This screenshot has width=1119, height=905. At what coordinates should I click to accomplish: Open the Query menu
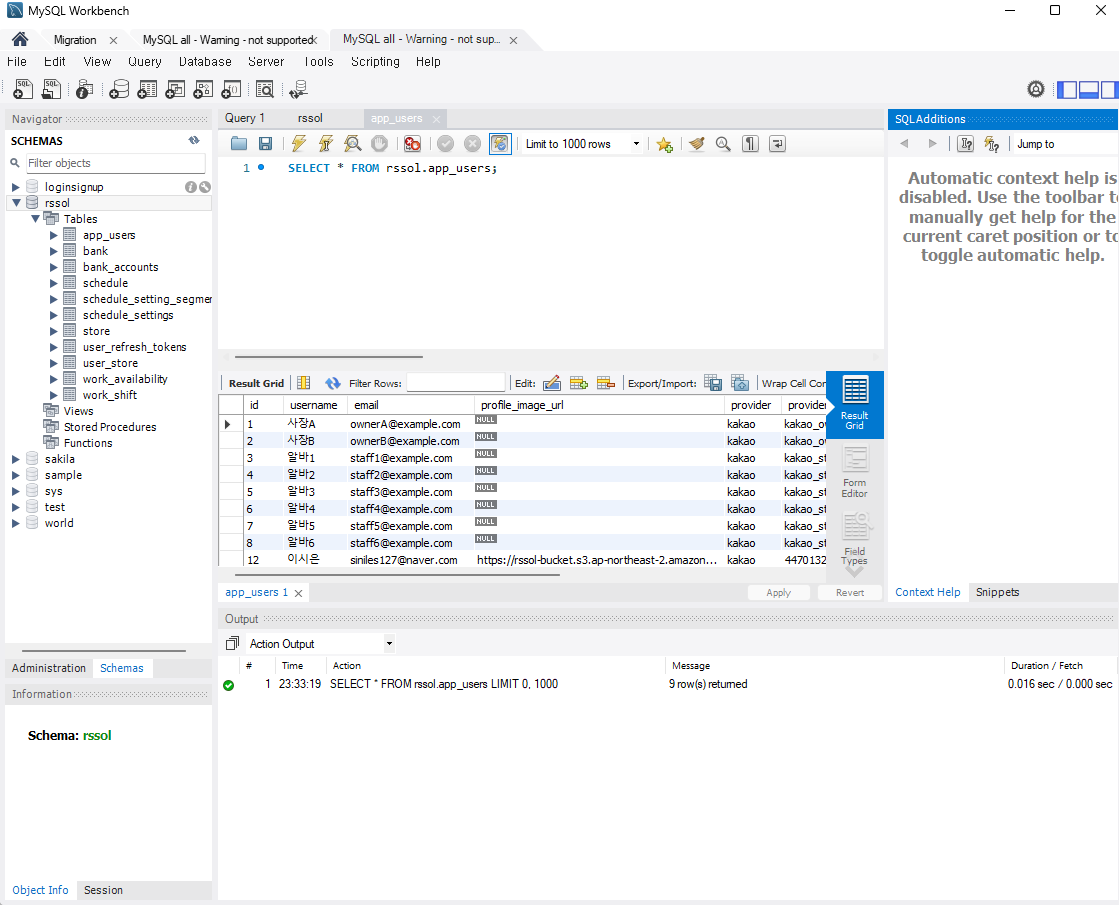(145, 61)
